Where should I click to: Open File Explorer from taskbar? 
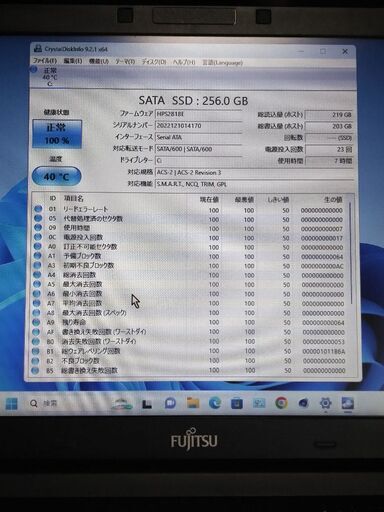pyautogui.click(x=193, y=403)
